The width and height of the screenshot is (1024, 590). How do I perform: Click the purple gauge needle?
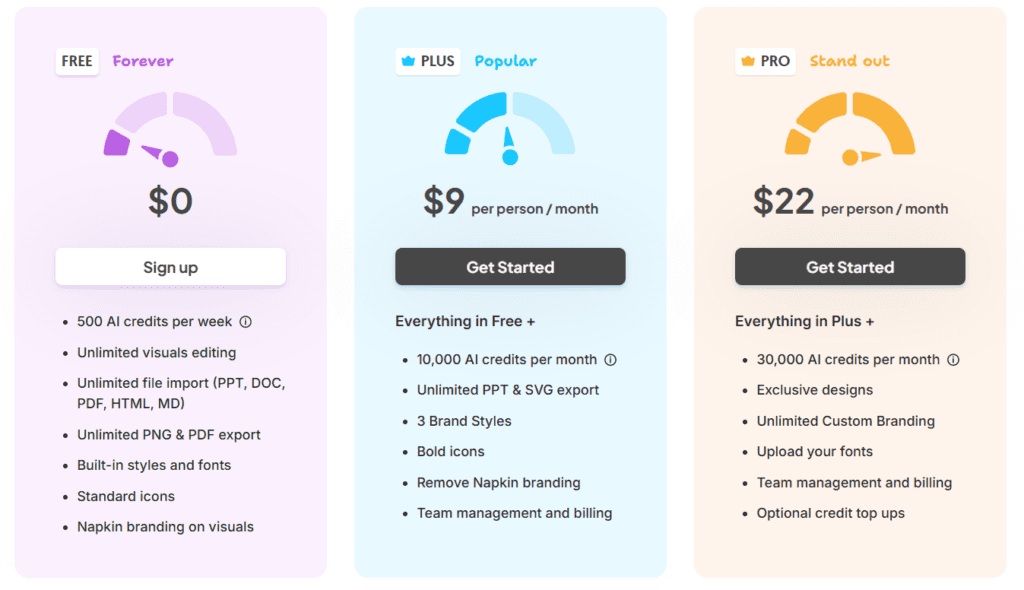click(157, 150)
